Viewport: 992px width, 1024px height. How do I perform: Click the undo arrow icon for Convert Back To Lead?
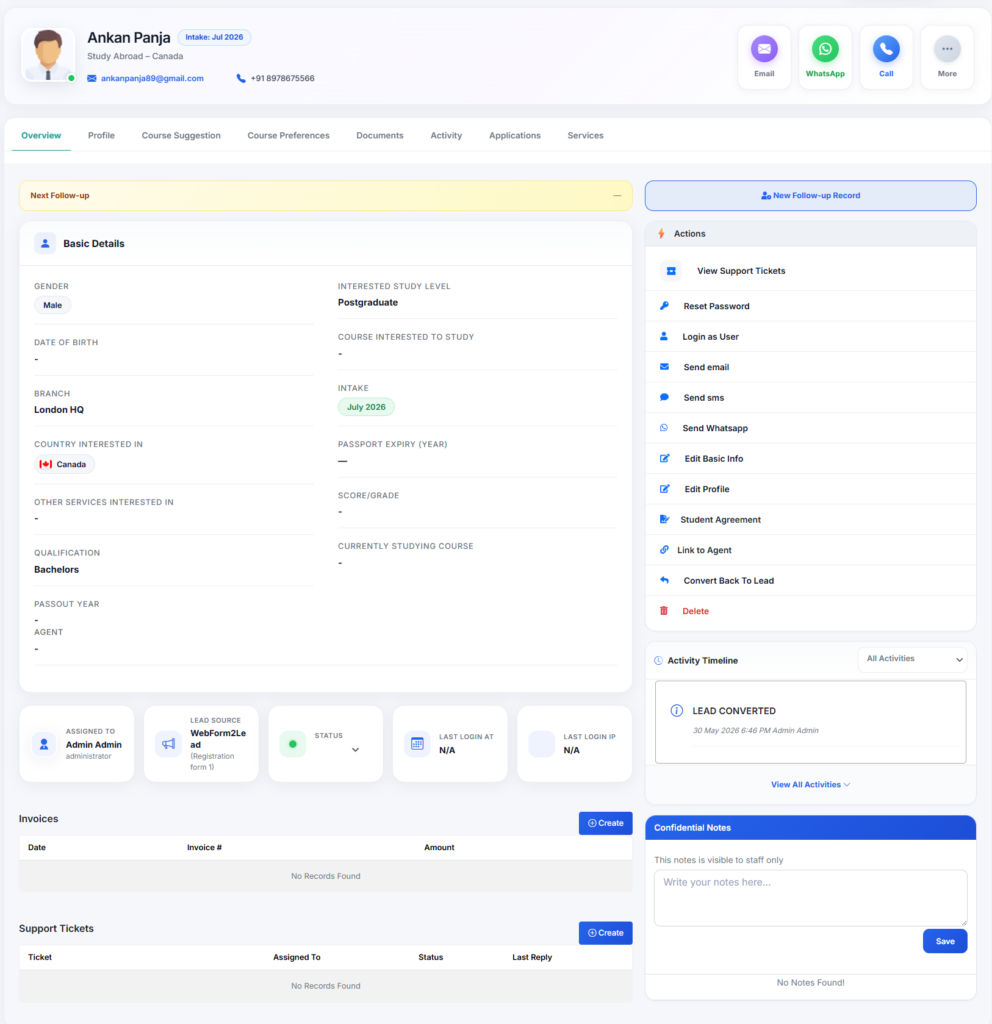[664, 580]
